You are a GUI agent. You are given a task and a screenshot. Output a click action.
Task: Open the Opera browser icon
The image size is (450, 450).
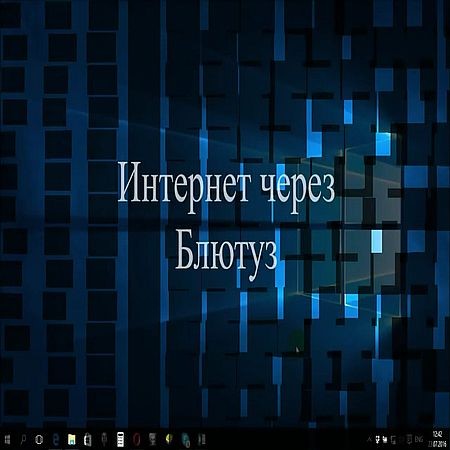pos(137,440)
